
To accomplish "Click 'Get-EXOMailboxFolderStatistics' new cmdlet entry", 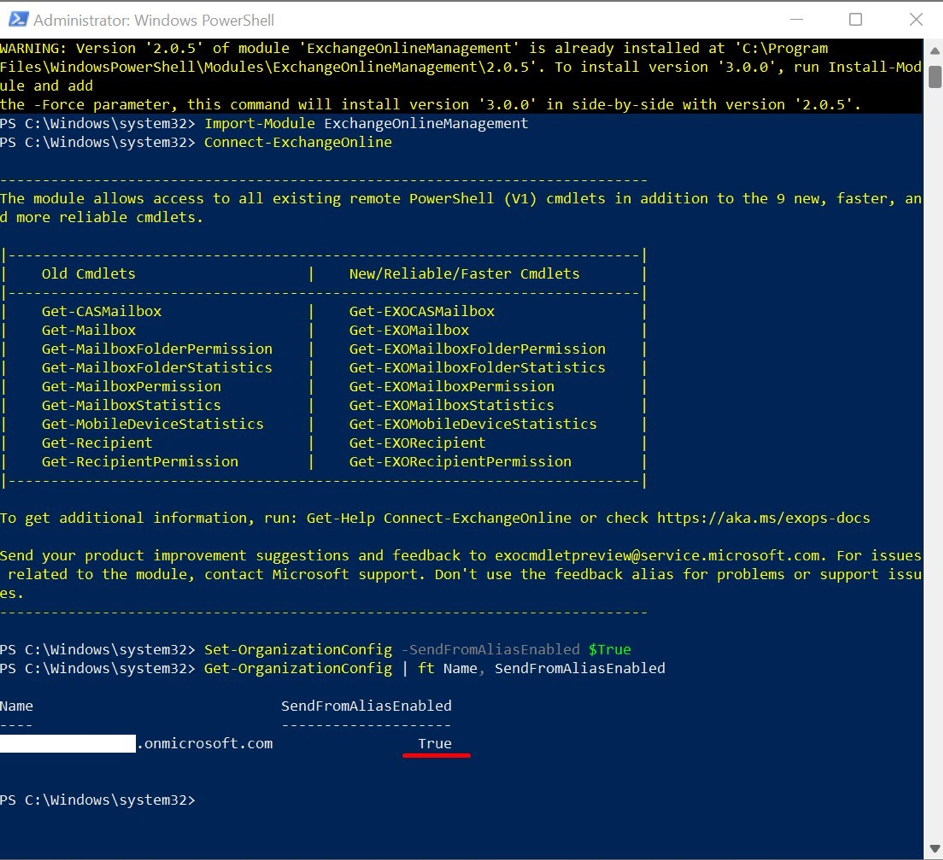I will coord(478,367).
